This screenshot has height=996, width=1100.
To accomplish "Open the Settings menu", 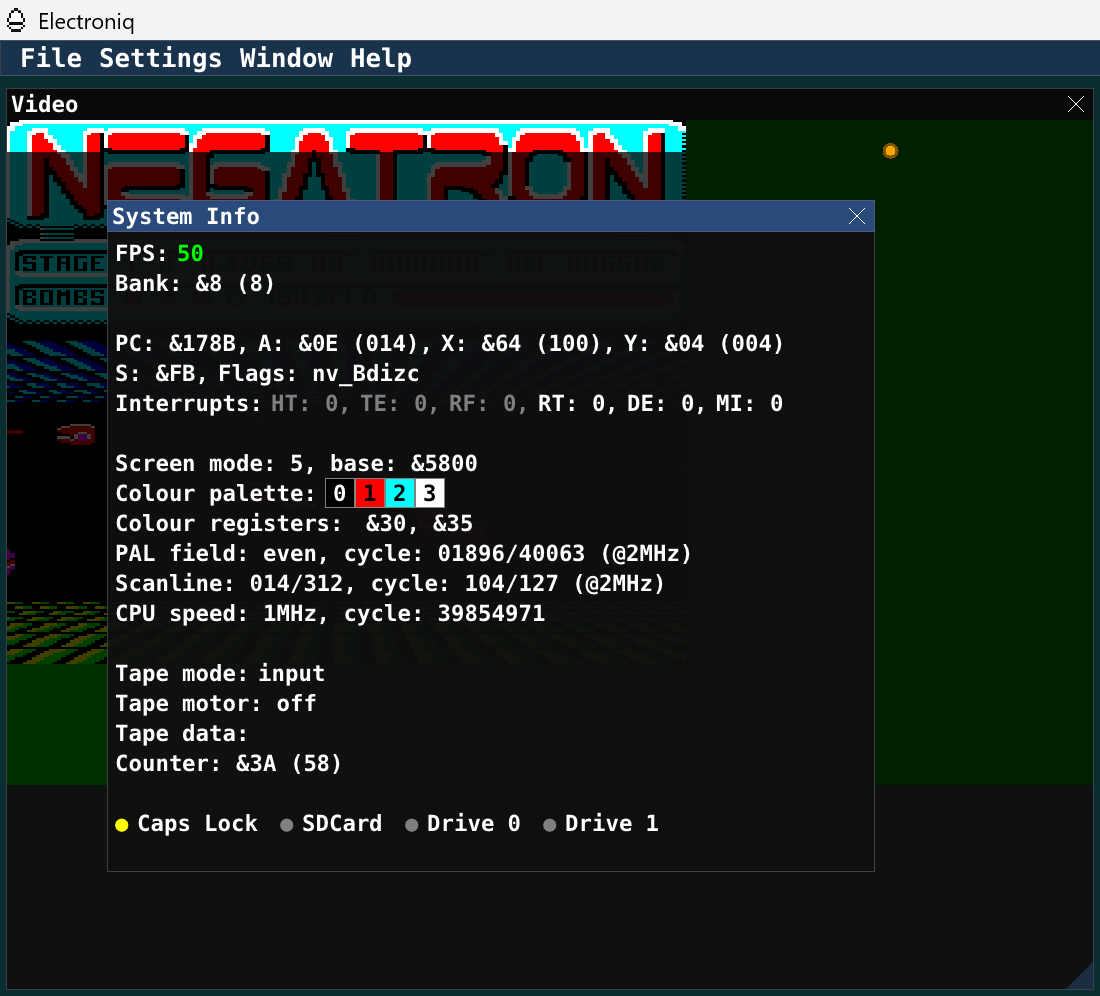I will pyautogui.click(x=160, y=58).
